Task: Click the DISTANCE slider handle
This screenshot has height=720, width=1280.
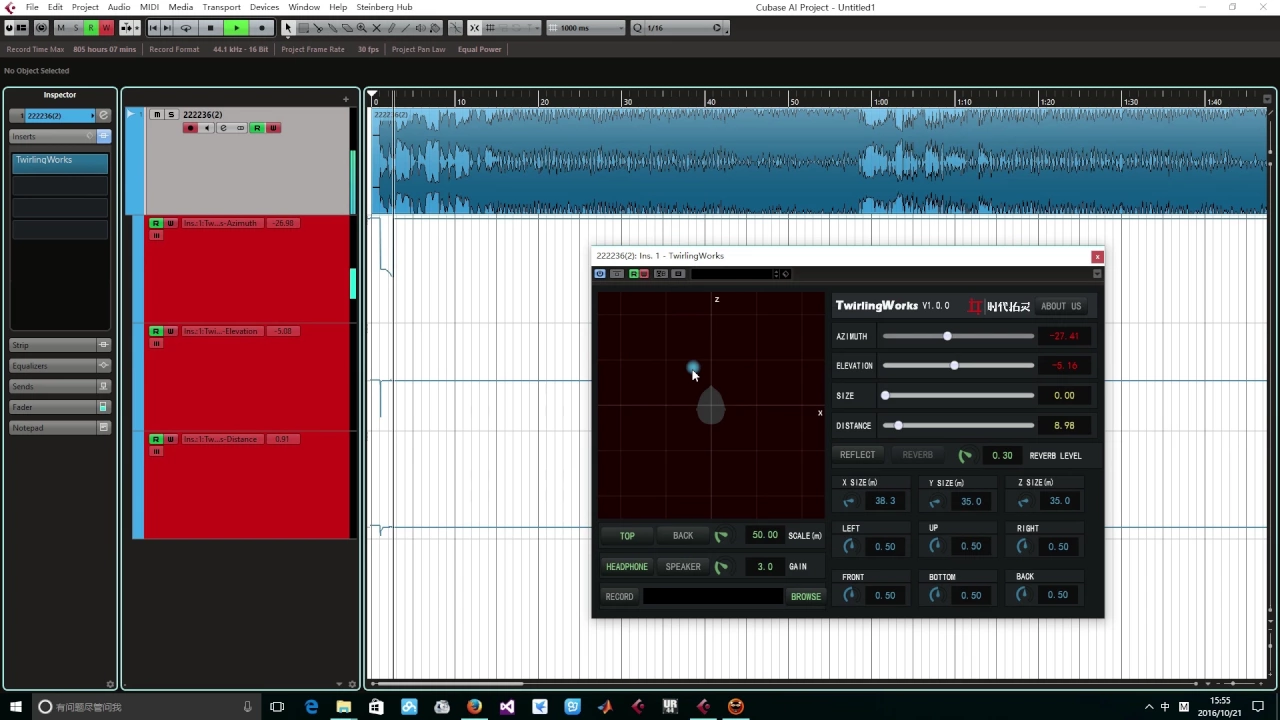Action: 898,426
